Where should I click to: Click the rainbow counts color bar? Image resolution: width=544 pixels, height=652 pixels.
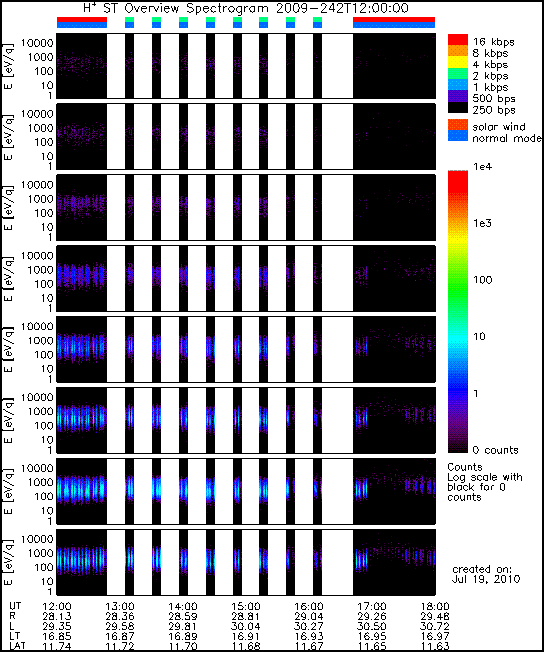[x=457, y=311]
